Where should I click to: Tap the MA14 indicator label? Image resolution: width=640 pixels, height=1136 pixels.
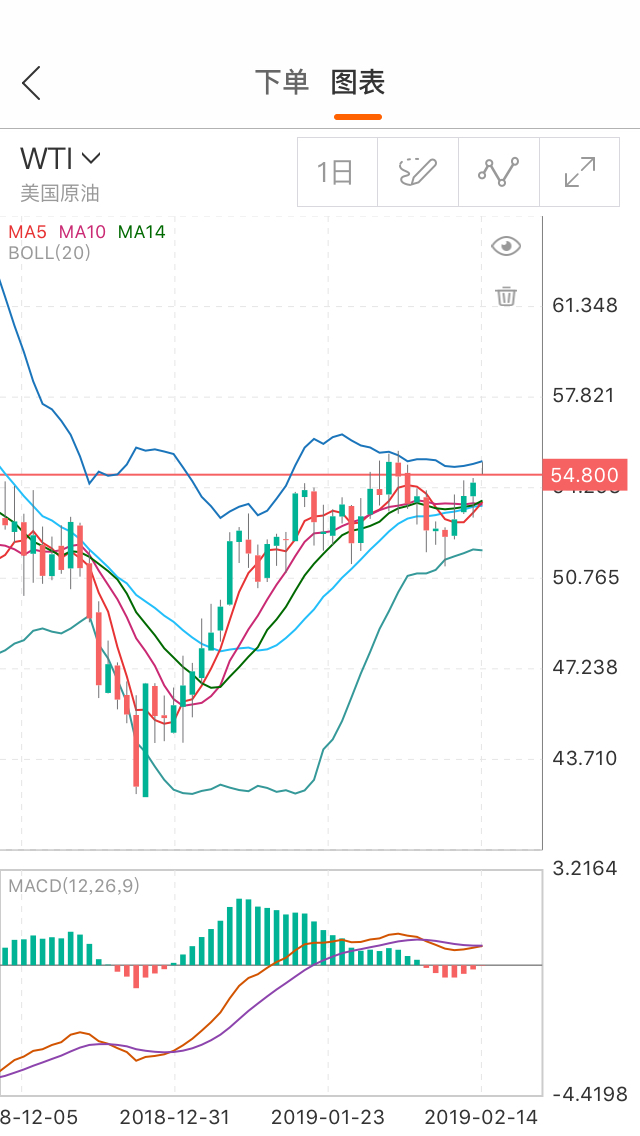click(142, 232)
